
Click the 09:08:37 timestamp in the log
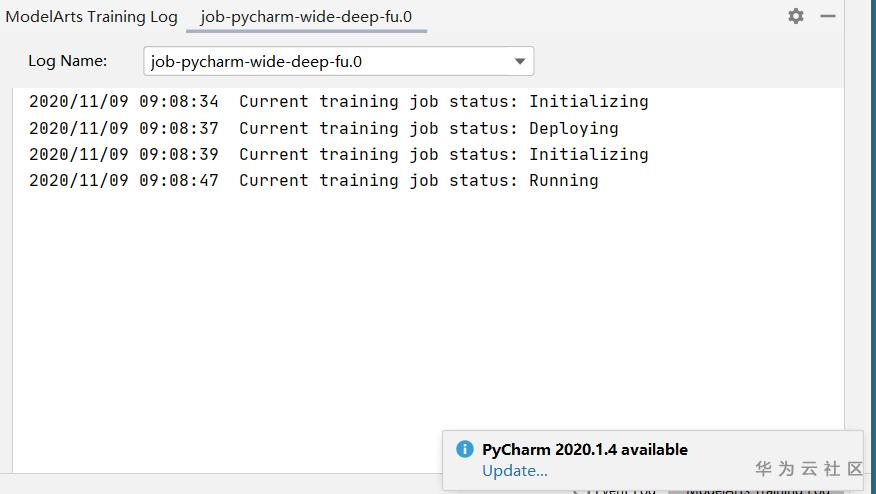point(179,128)
